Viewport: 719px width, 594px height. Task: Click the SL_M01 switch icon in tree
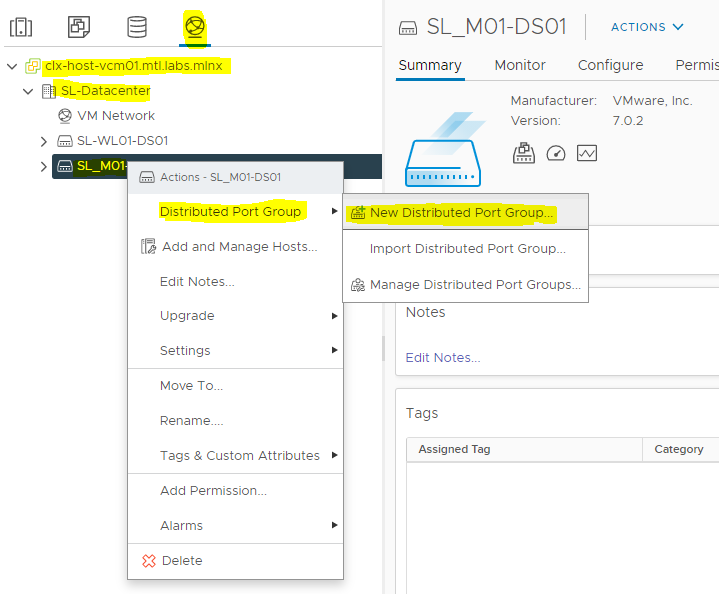click(65, 166)
